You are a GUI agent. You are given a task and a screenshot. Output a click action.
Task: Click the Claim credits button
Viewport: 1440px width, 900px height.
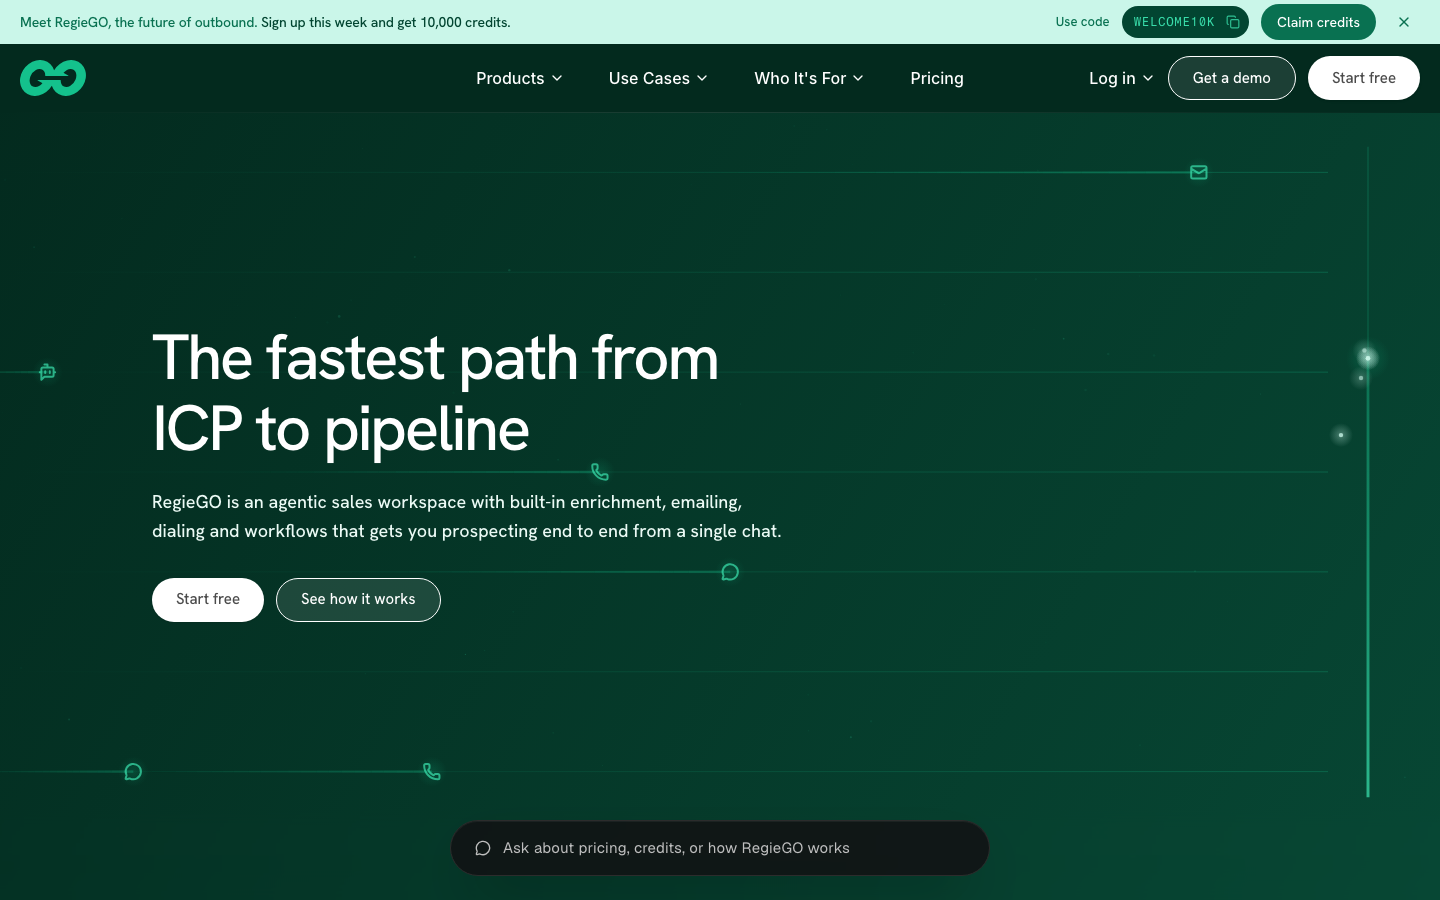coord(1318,22)
